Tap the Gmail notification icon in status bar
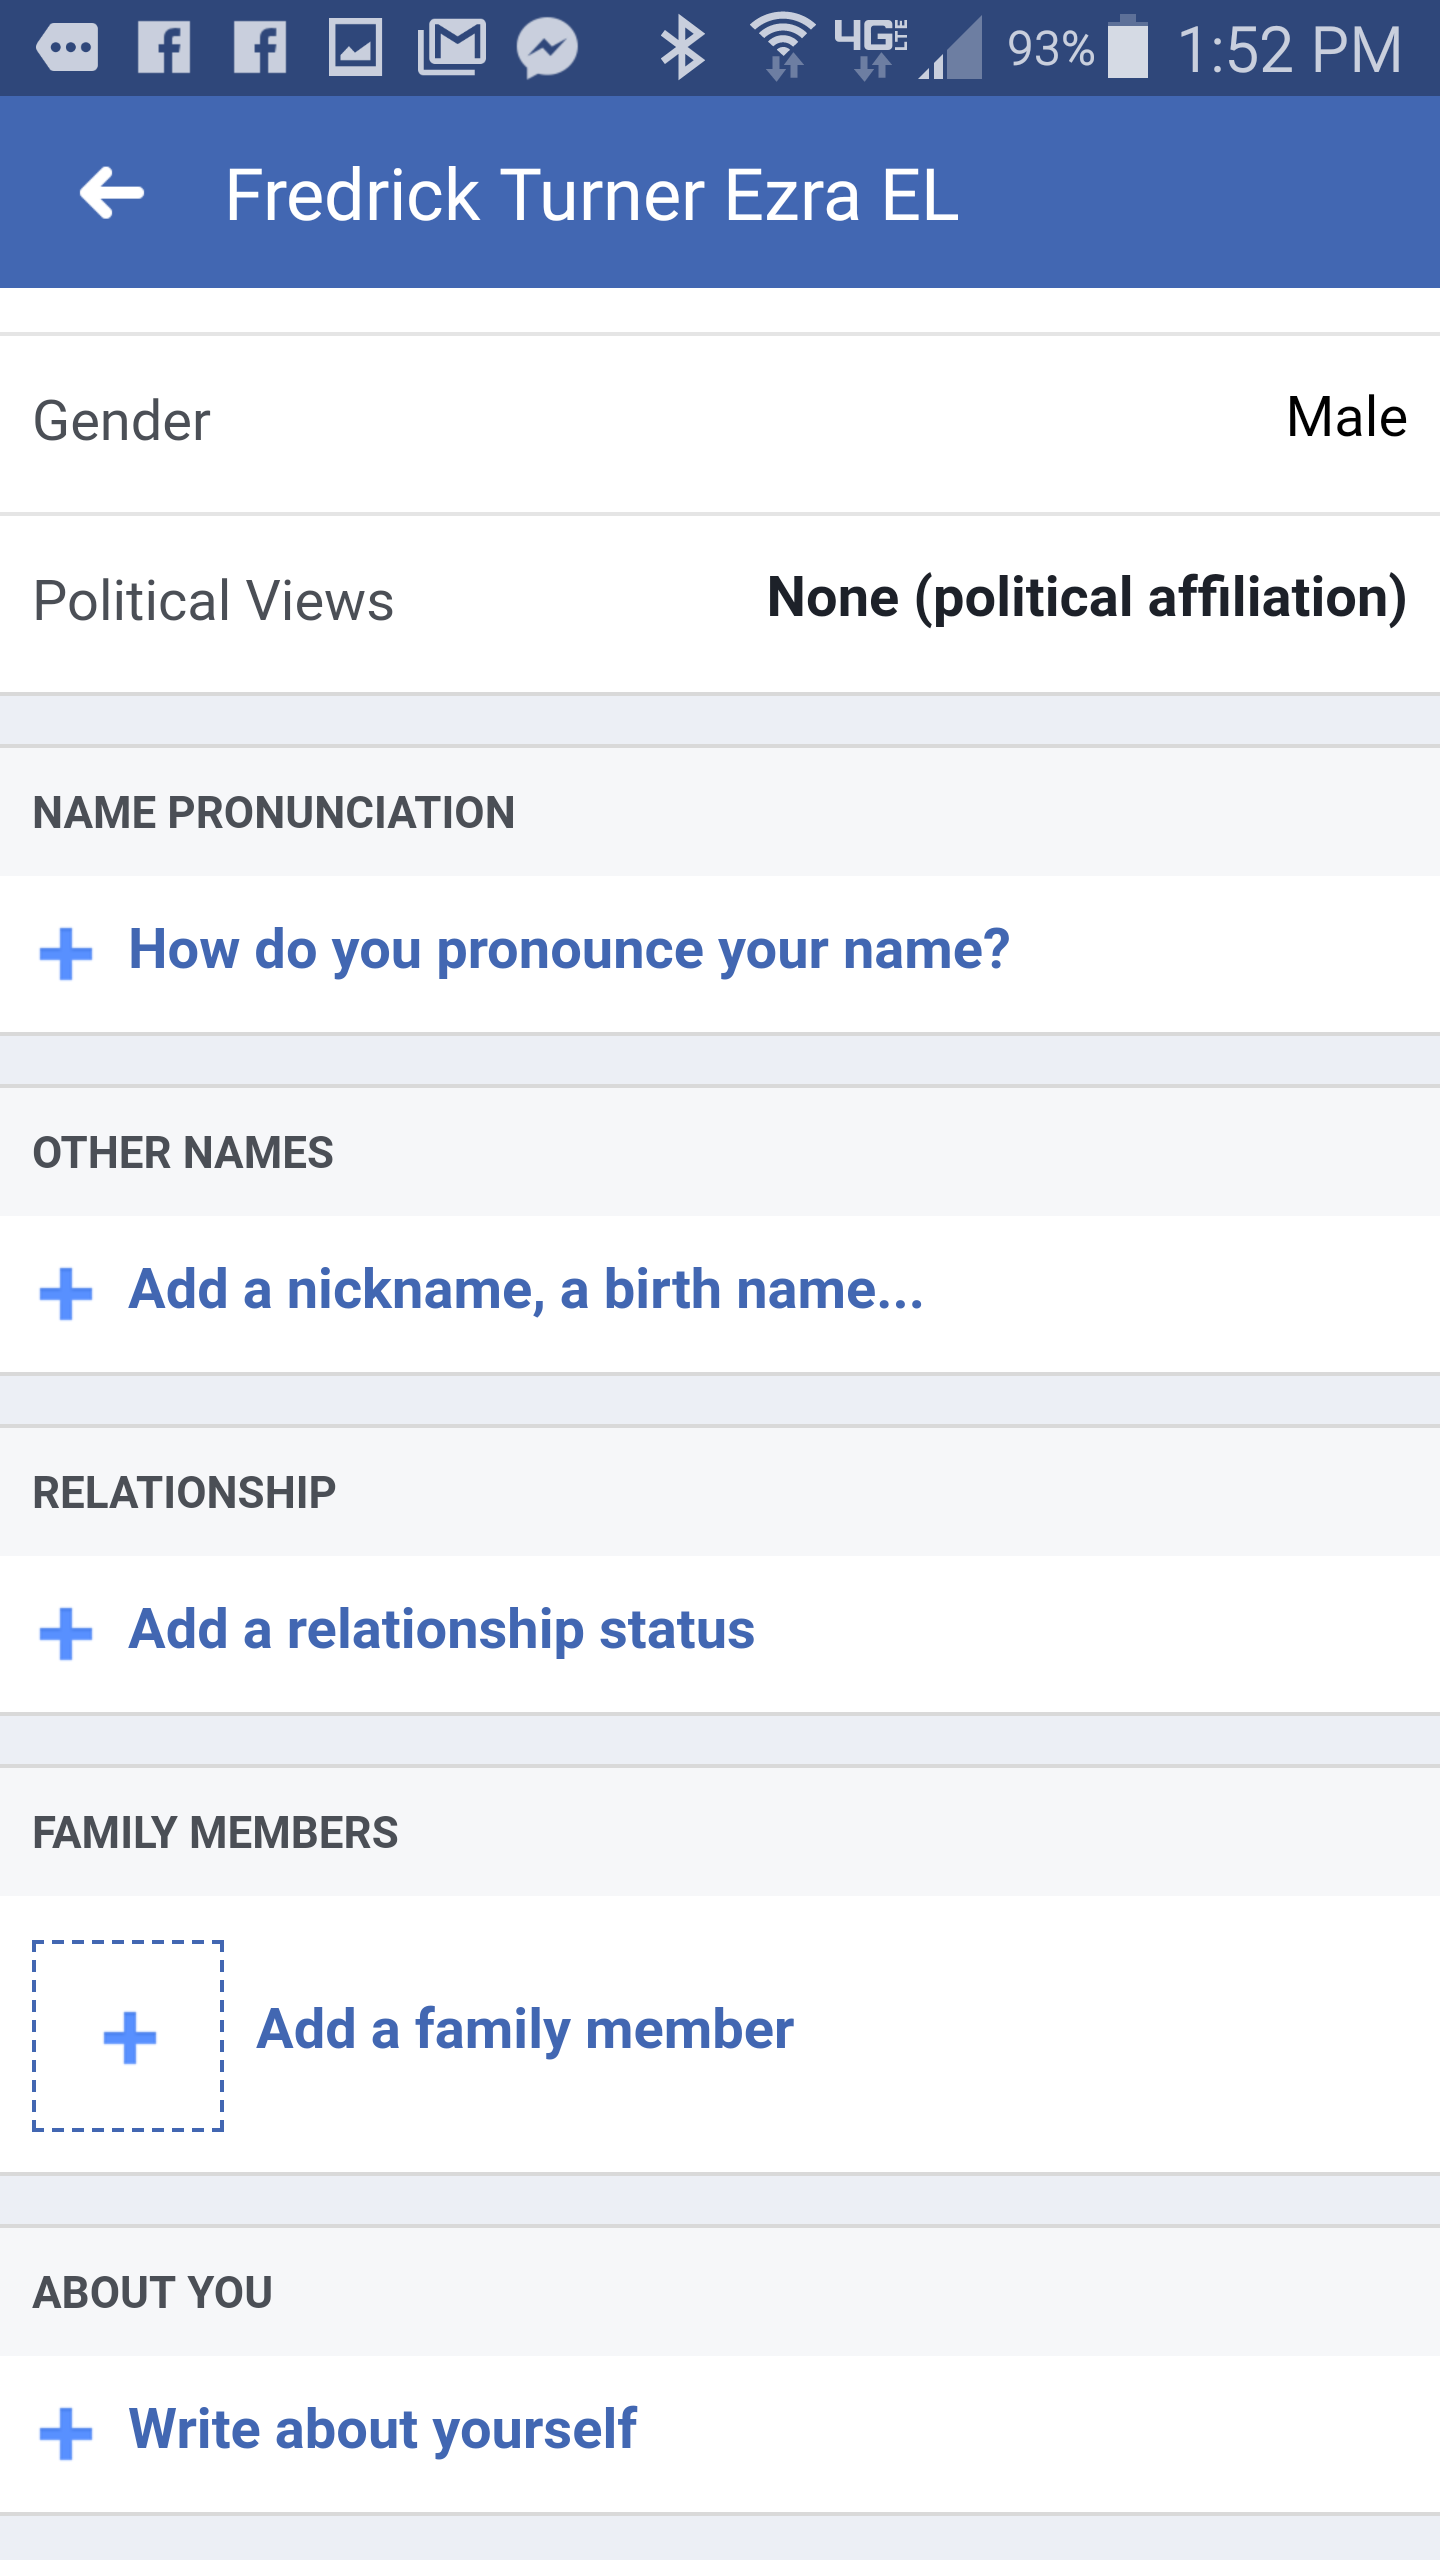 click(x=452, y=48)
